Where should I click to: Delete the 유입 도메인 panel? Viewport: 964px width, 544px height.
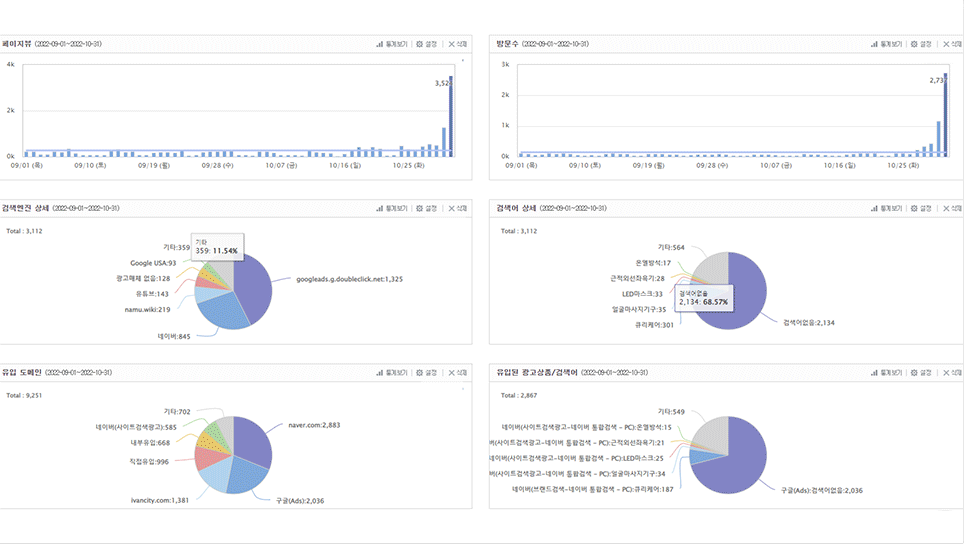[457, 372]
